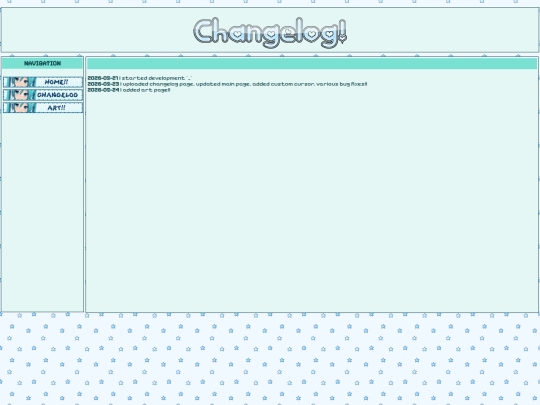Go to the ART!! page button
The height and width of the screenshot is (405, 540).
(x=43, y=108)
